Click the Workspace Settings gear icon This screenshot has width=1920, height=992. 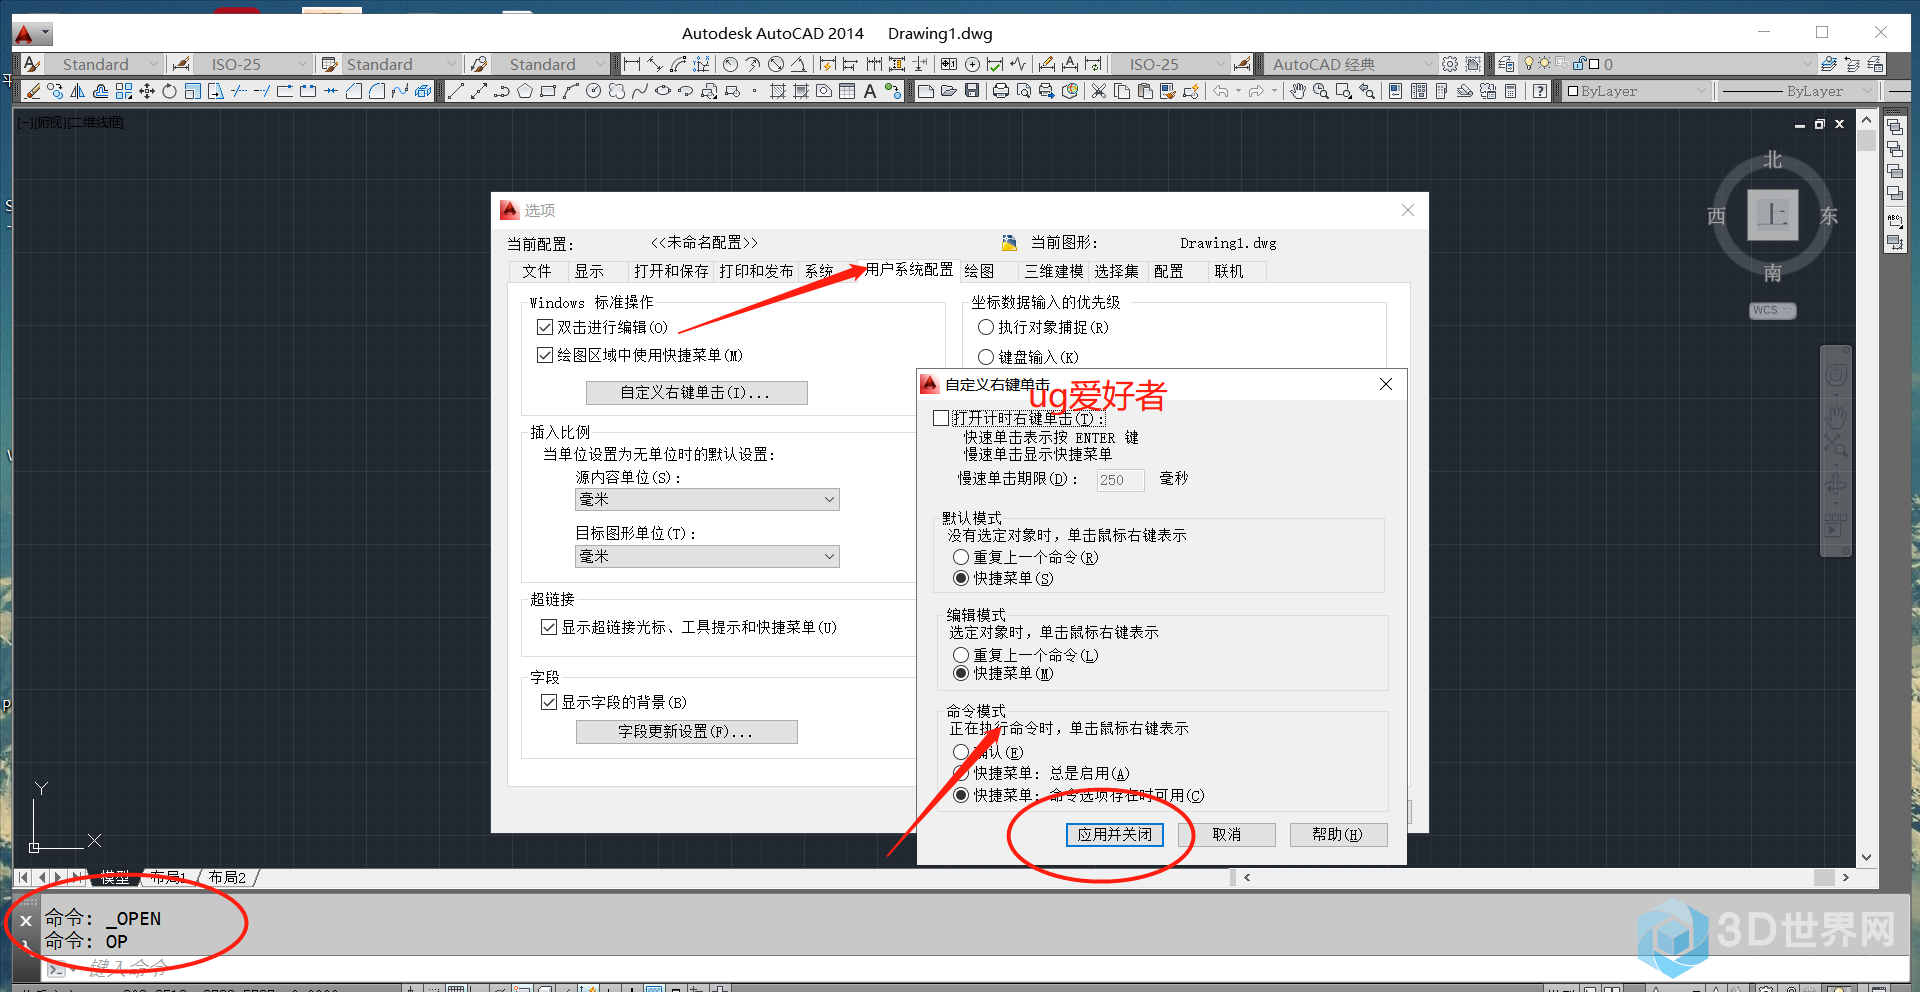click(x=1450, y=64)
